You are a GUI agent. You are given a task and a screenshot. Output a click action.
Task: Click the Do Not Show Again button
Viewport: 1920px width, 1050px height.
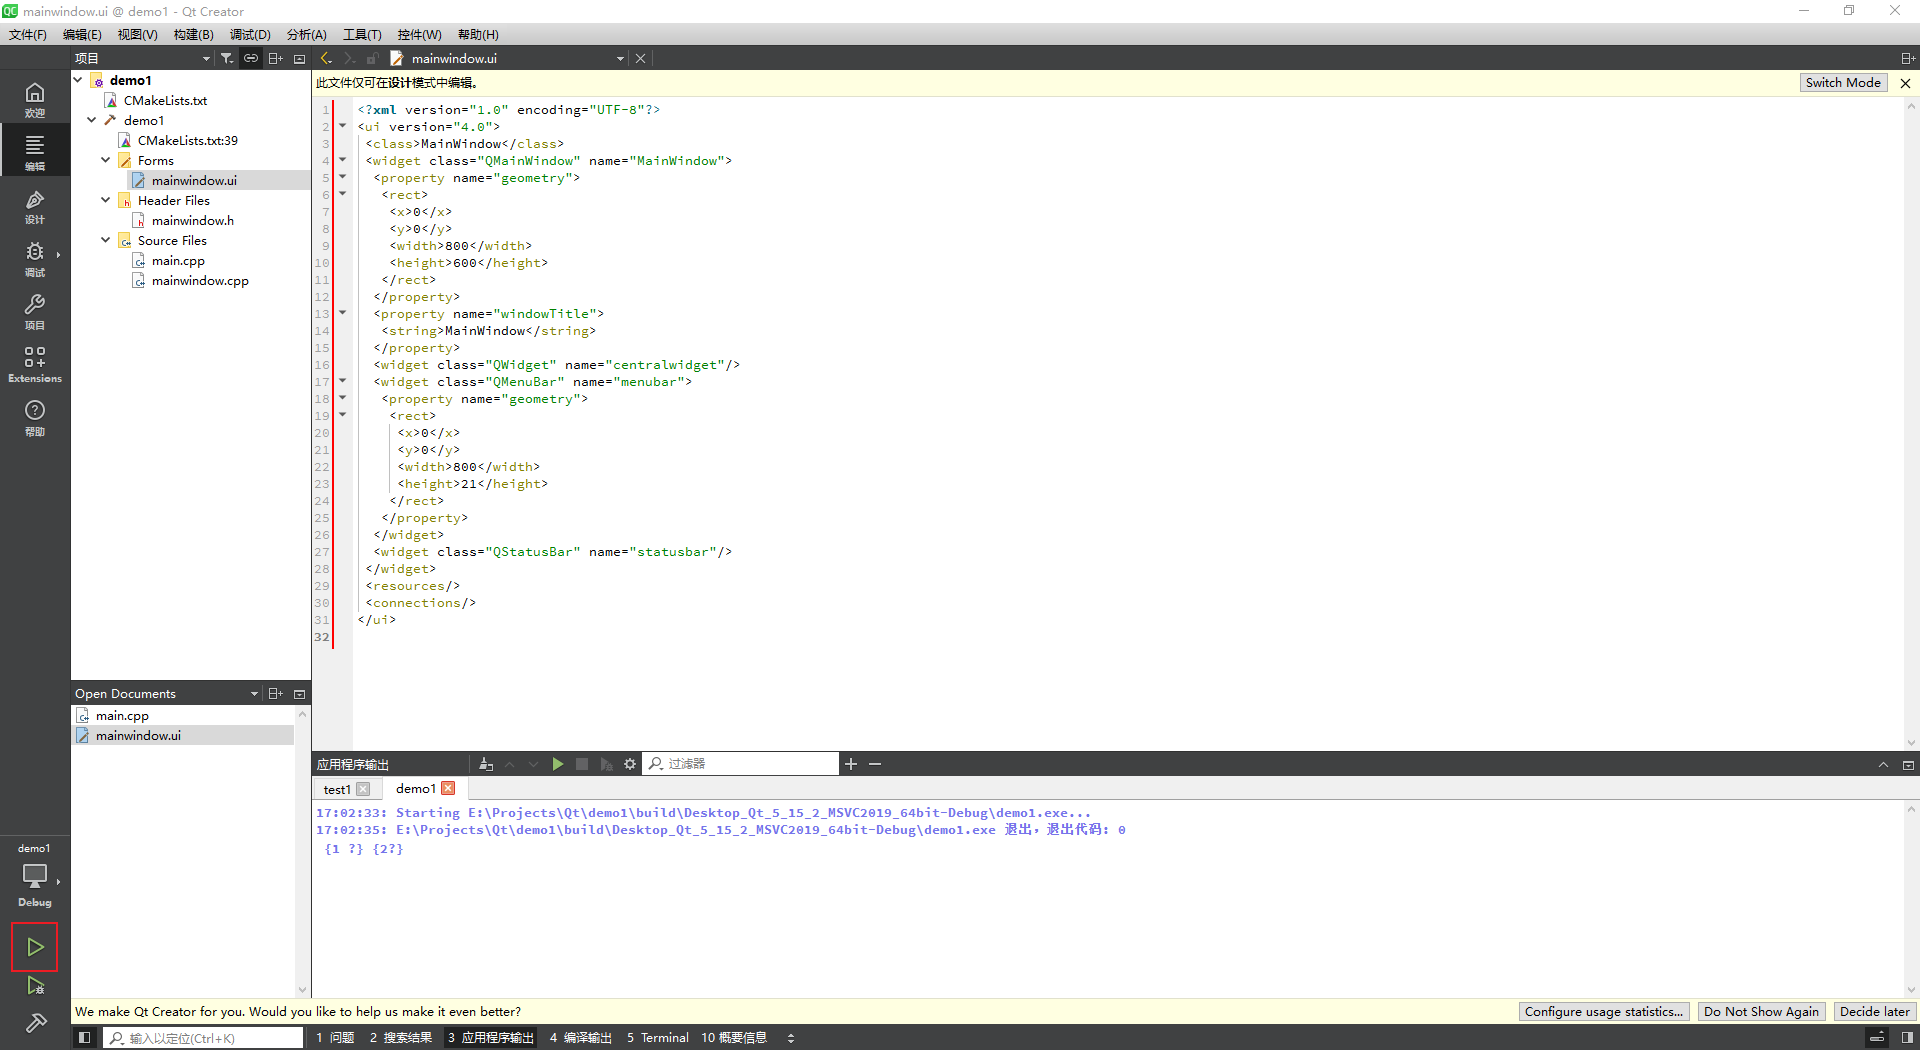pos(1760,1011)
